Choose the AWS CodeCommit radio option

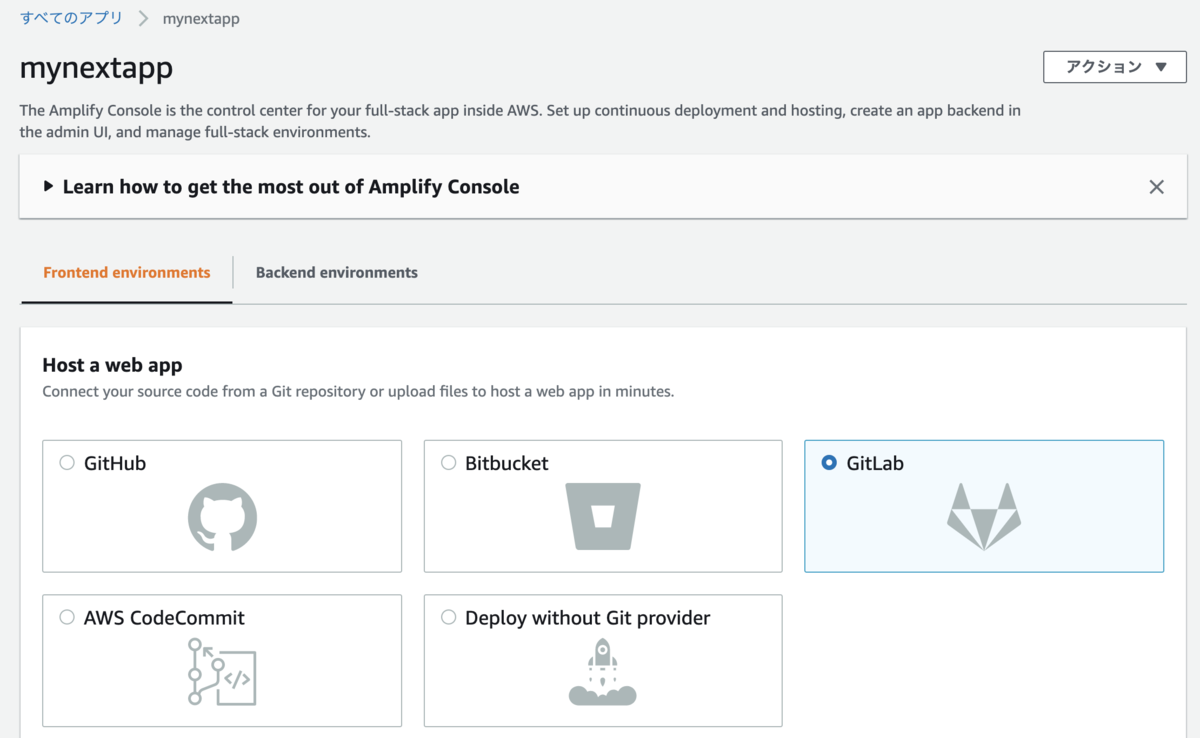tap(67, 618)
